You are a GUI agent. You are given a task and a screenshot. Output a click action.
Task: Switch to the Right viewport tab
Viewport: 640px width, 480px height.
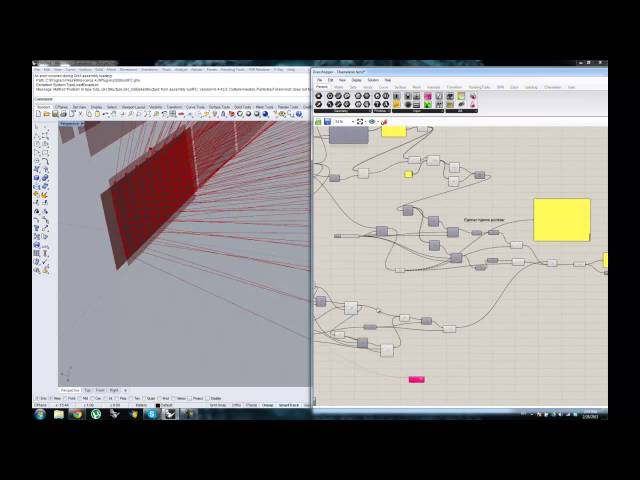coord(114,391)
